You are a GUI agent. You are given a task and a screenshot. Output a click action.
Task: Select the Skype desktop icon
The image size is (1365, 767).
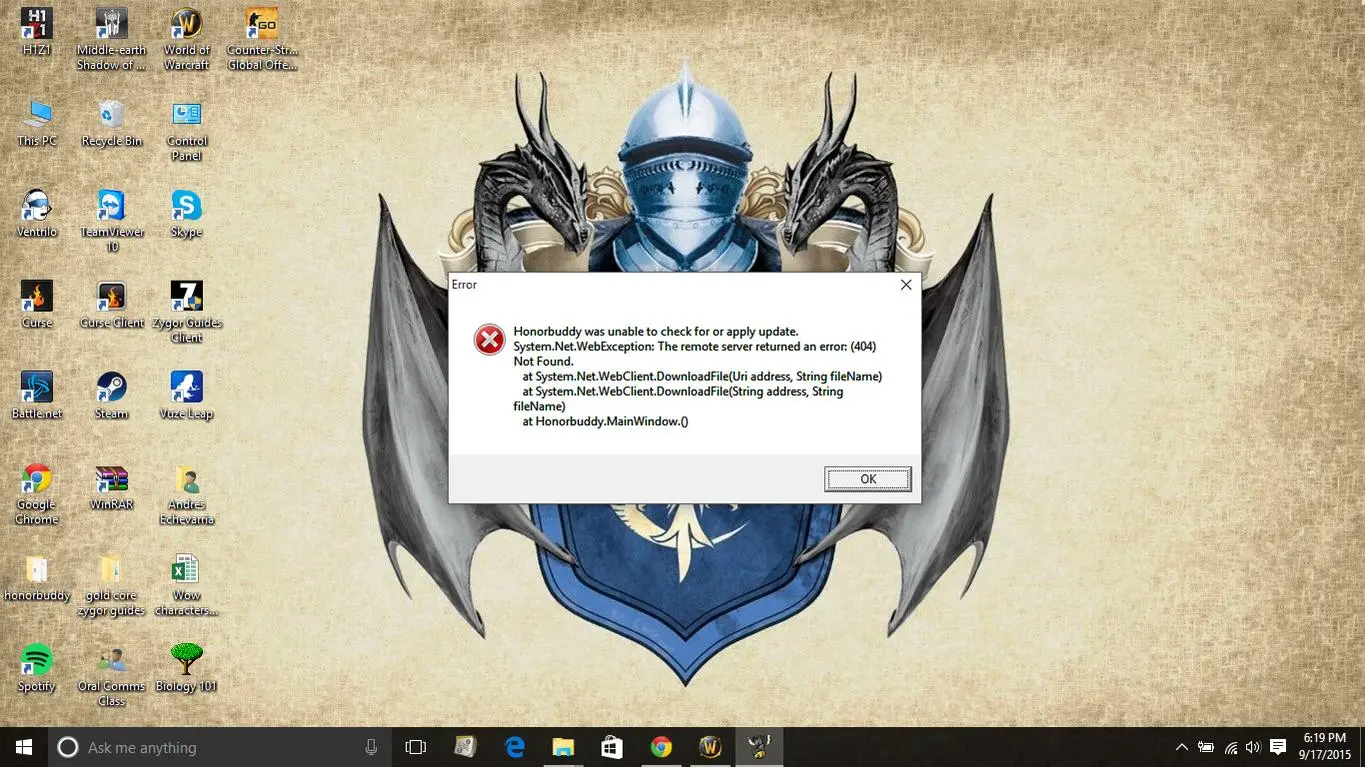(x=187, y=214)
